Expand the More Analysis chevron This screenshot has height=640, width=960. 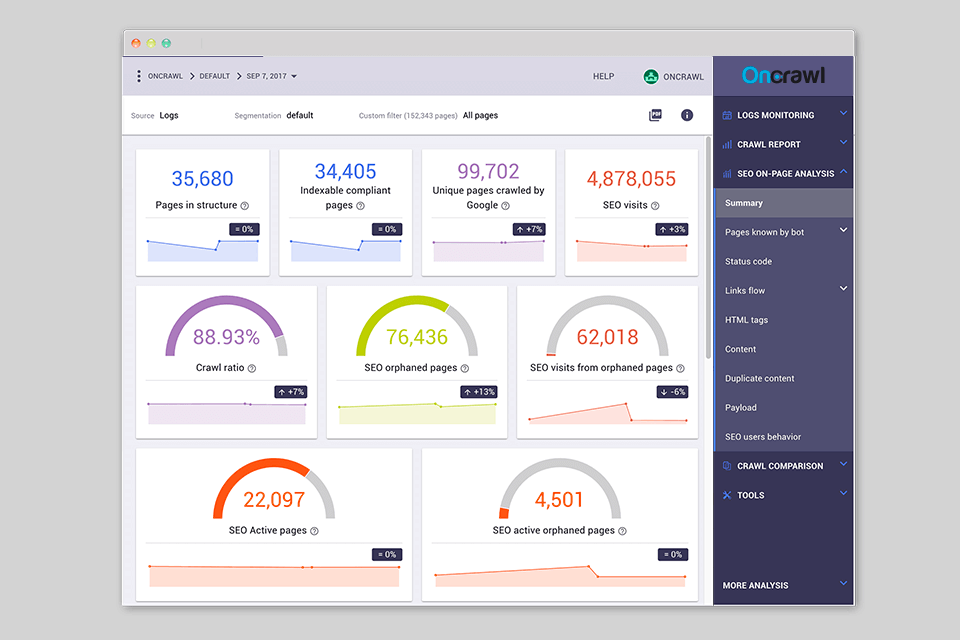(843, 583)
